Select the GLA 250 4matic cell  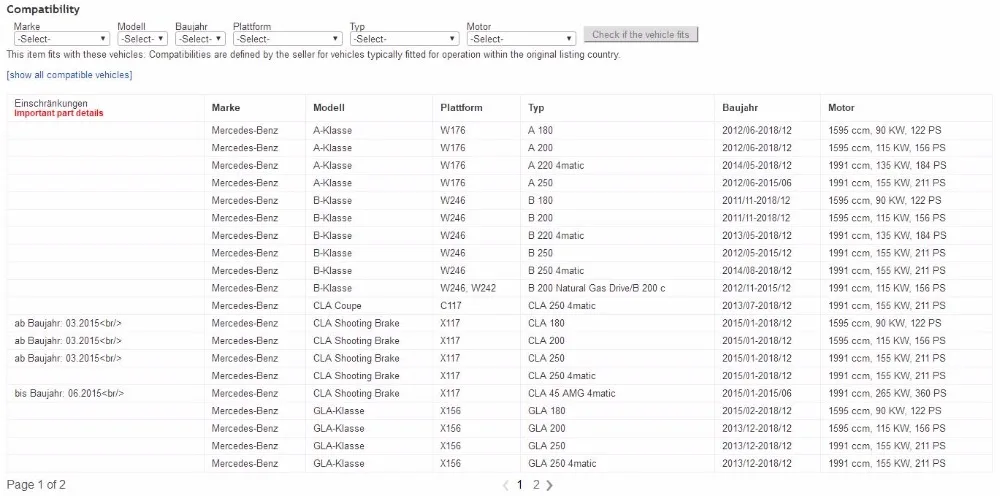(562, 463)
